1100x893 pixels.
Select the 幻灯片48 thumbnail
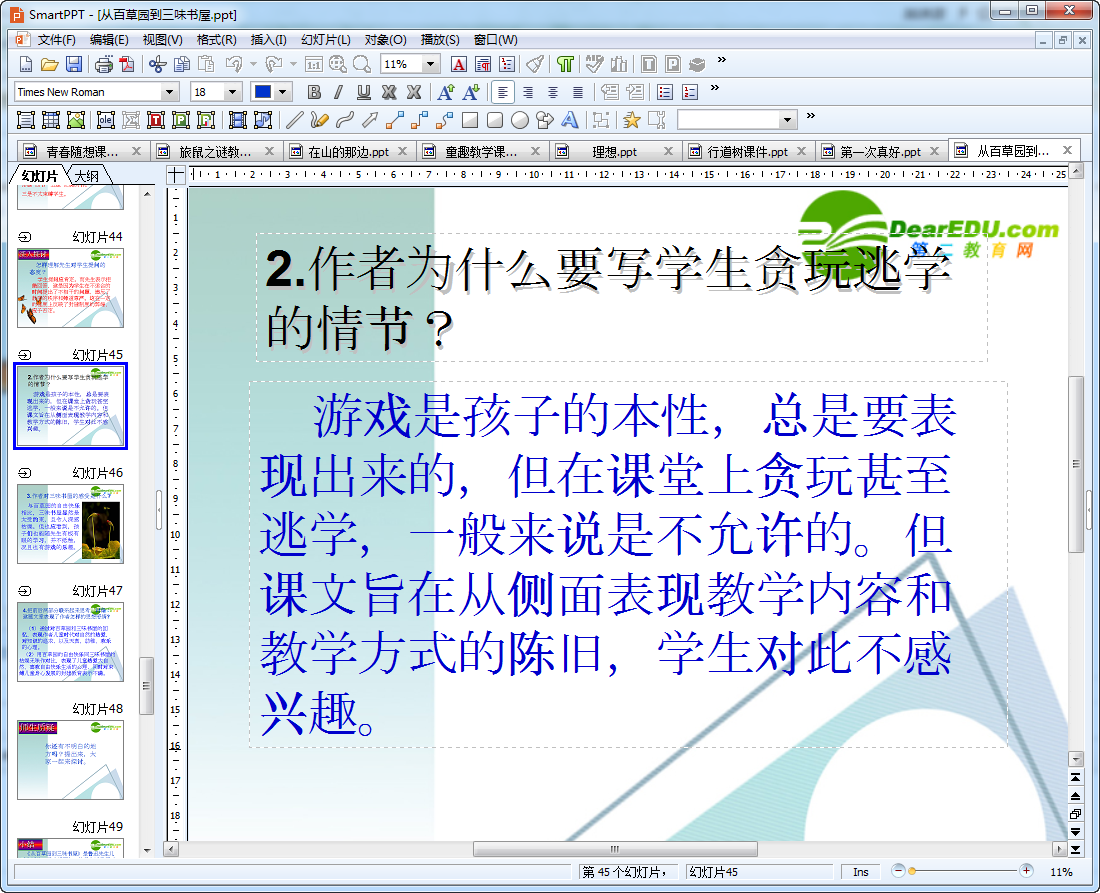[70, 760]
